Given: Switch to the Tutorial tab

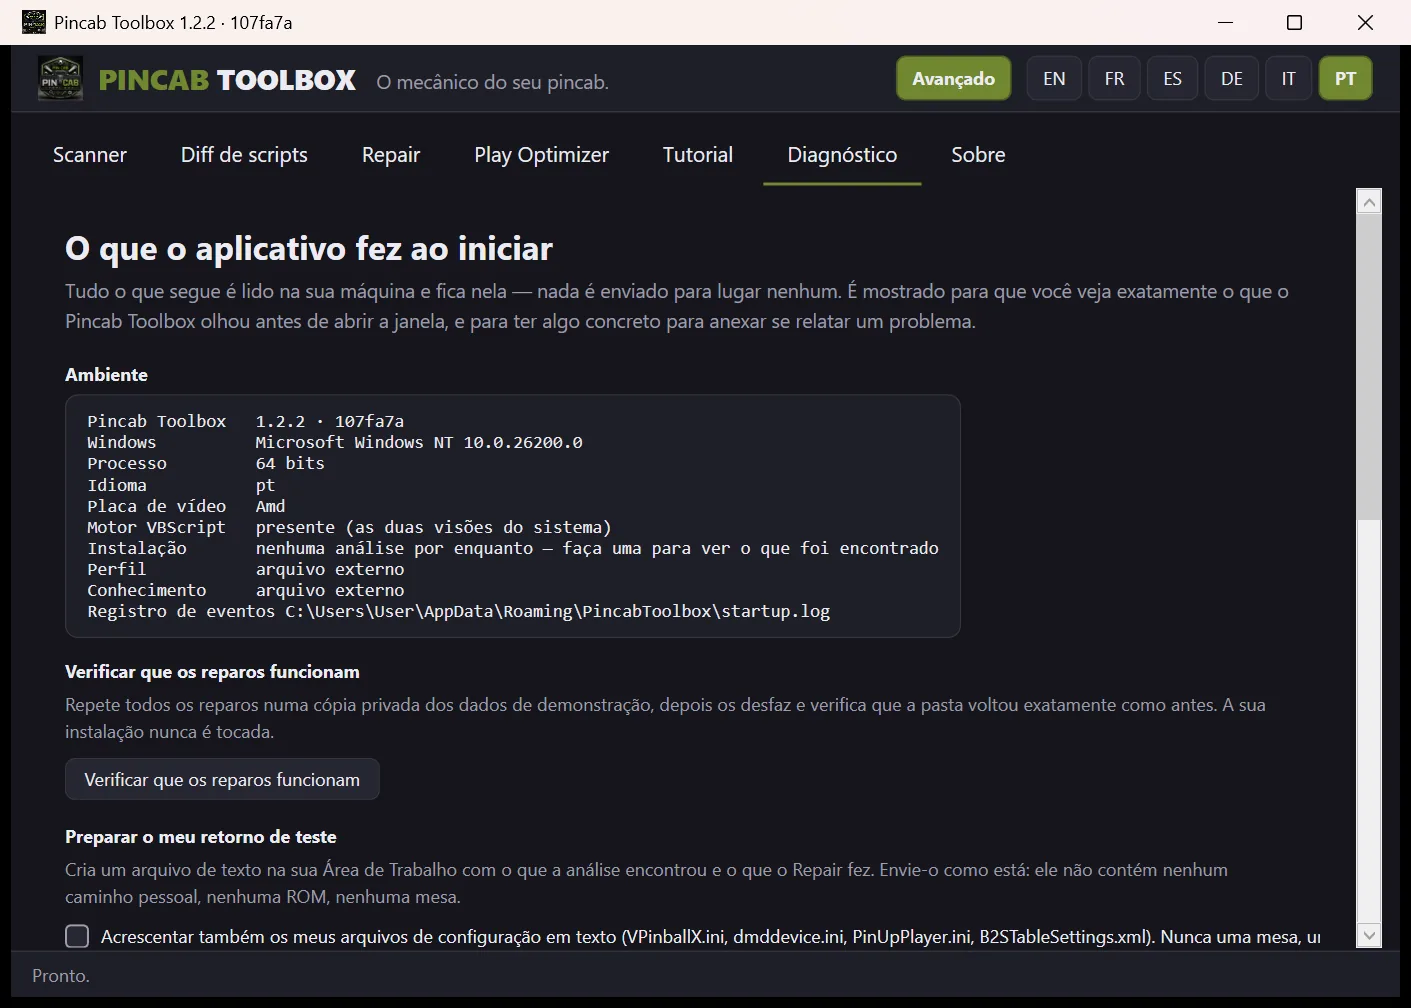Looking at the screenshot, I should (x=698, y=155).
